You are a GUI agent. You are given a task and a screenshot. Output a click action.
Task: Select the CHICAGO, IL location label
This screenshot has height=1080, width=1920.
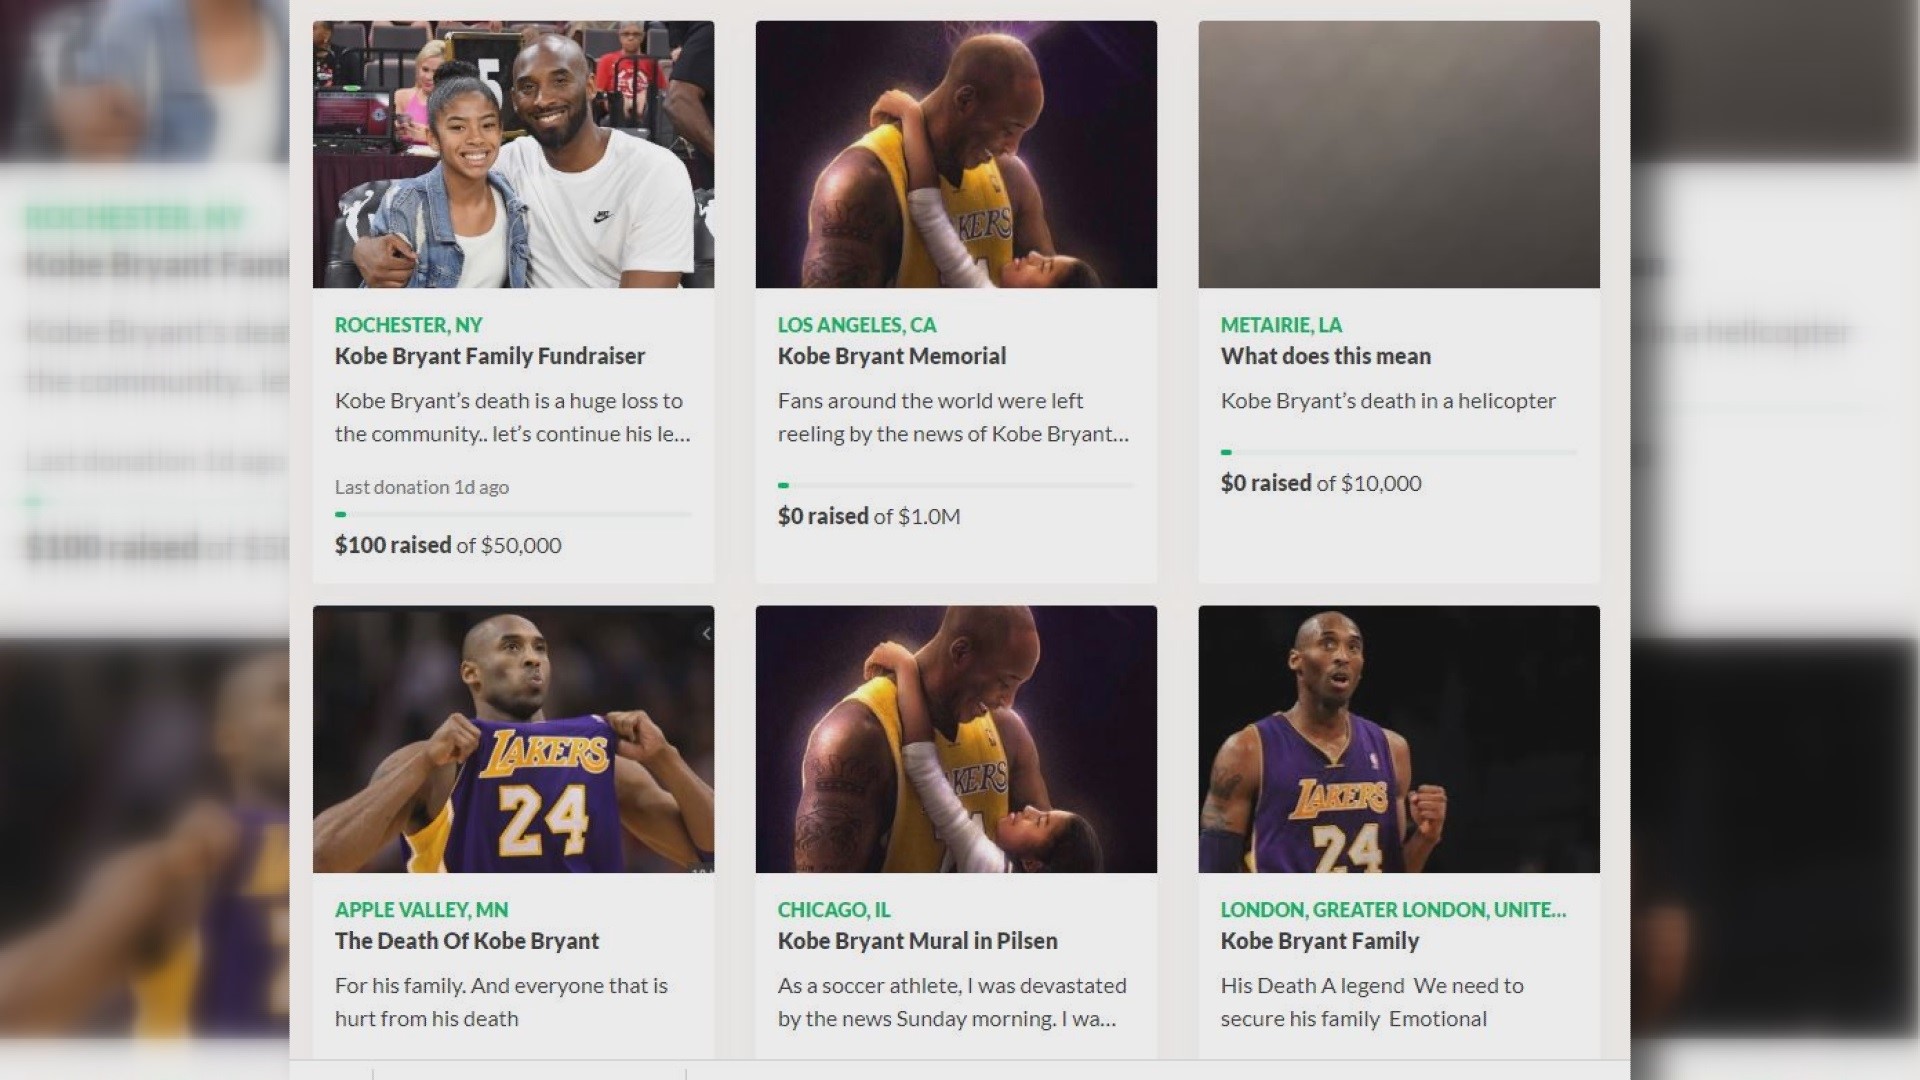coord(834,910)
